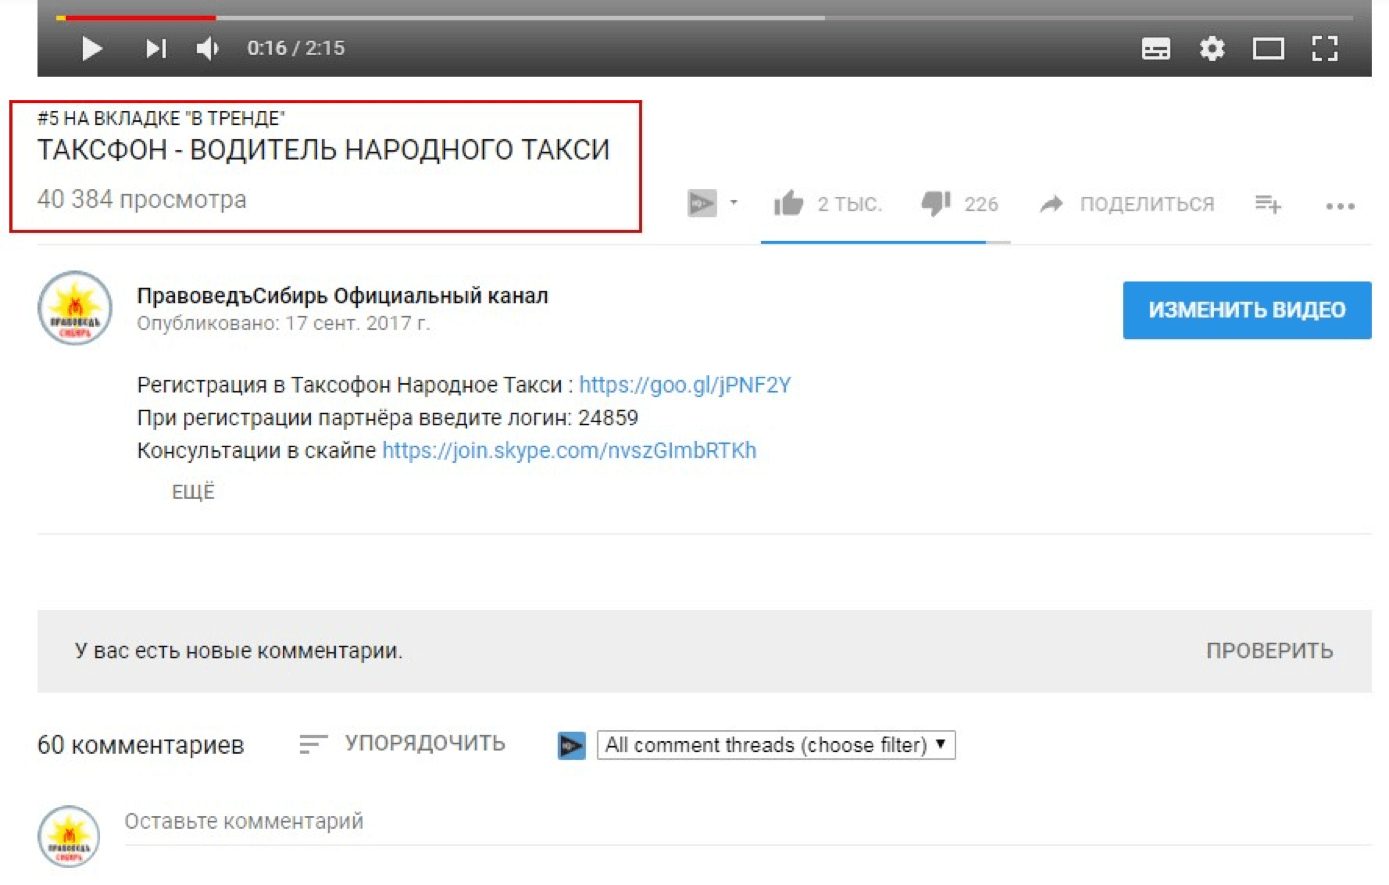This screenshot has height=885, width=1389.
Task: Toggle subtitles in the player
Action: click(1156, 48)
